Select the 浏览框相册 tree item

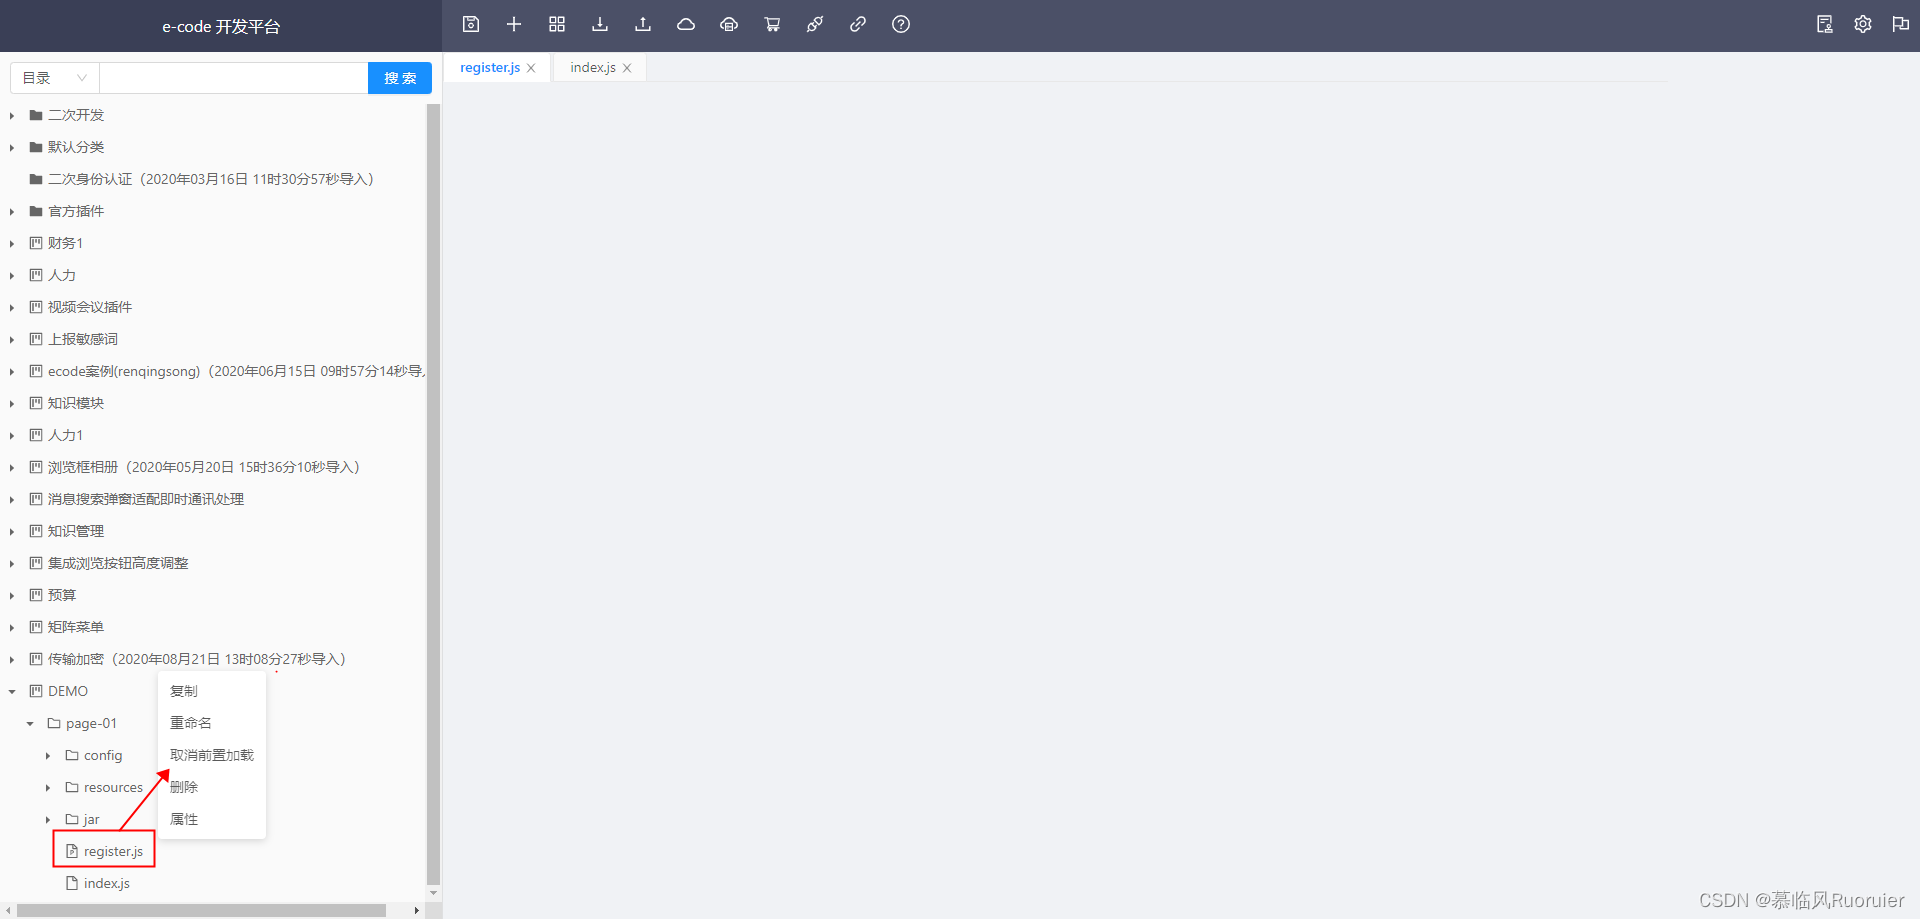204,467
